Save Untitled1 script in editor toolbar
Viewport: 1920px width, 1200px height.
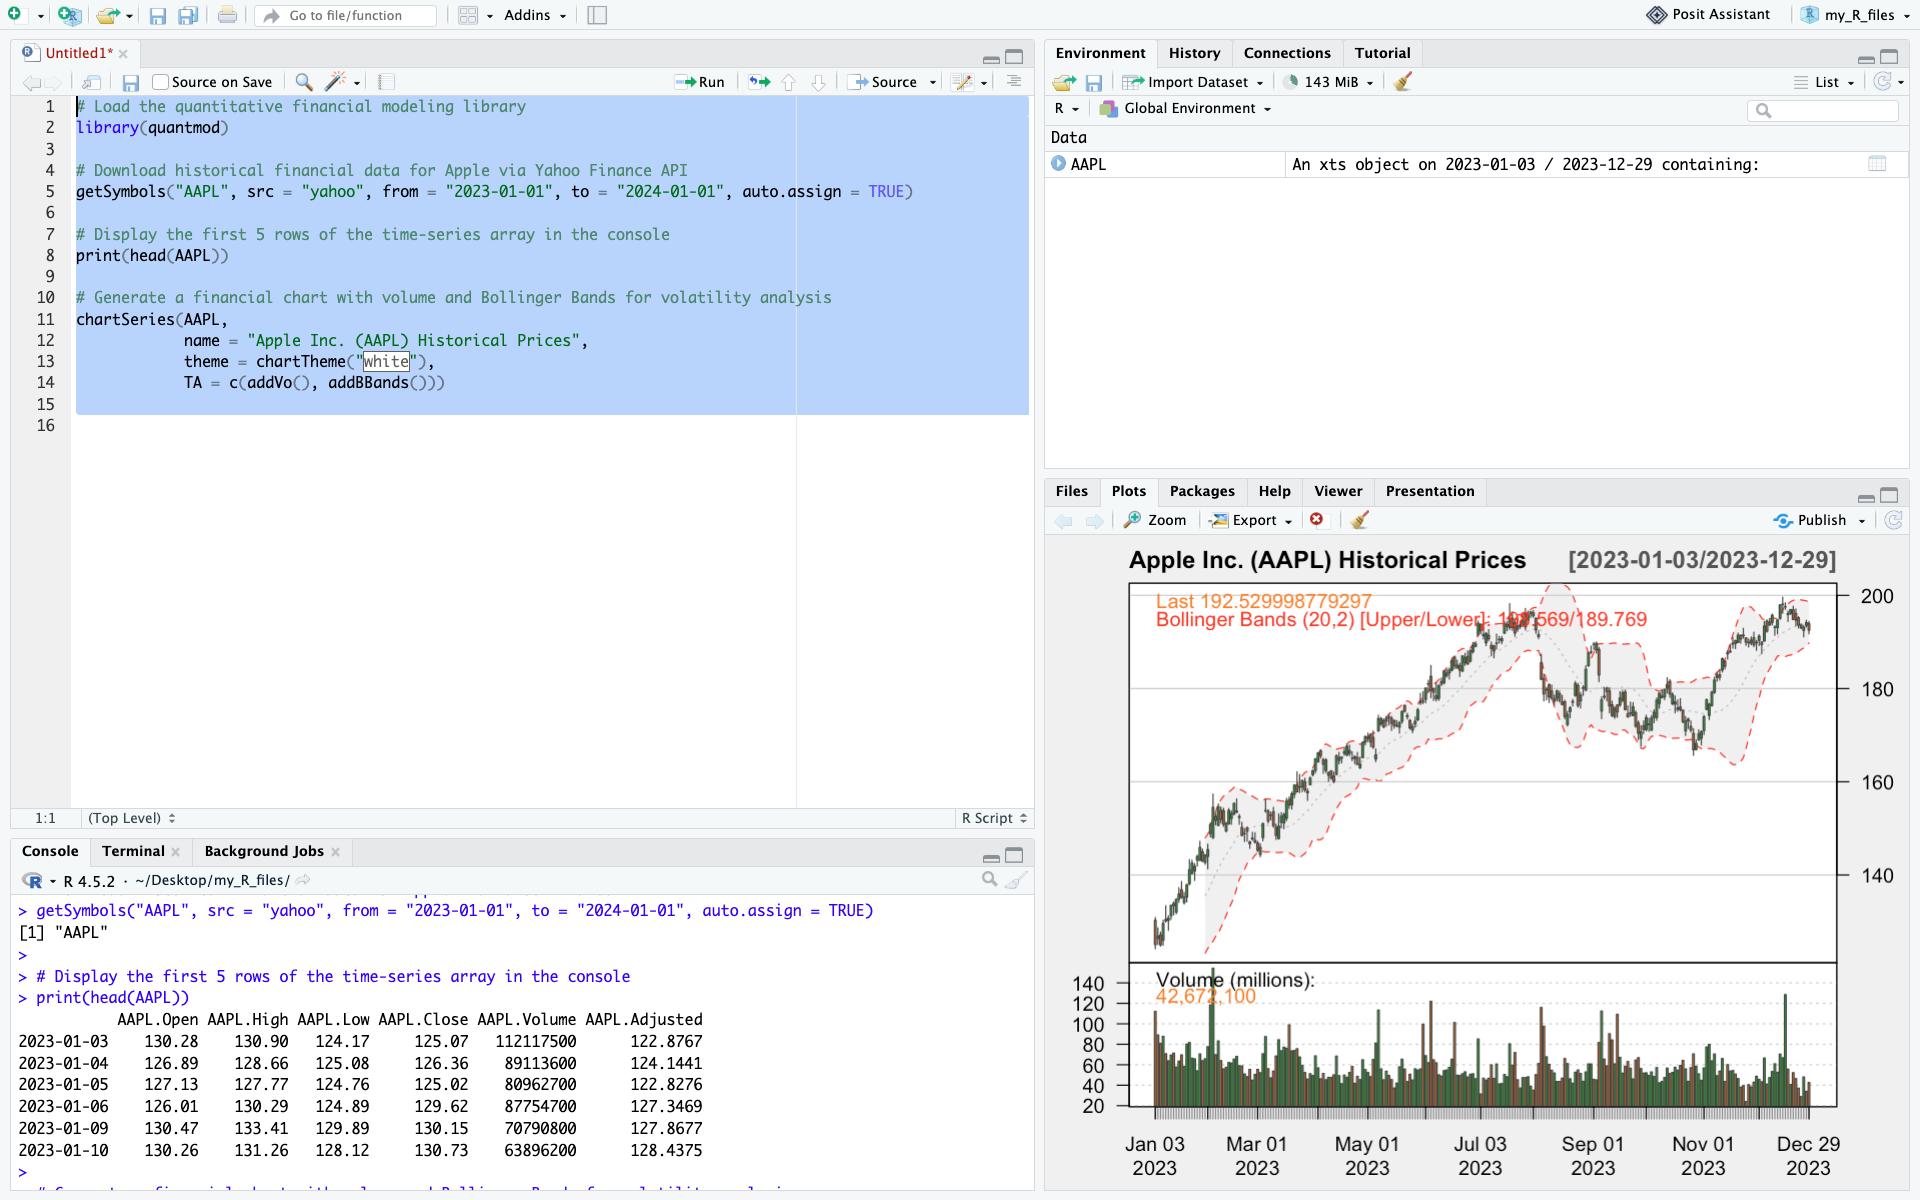tap(131, 82)
